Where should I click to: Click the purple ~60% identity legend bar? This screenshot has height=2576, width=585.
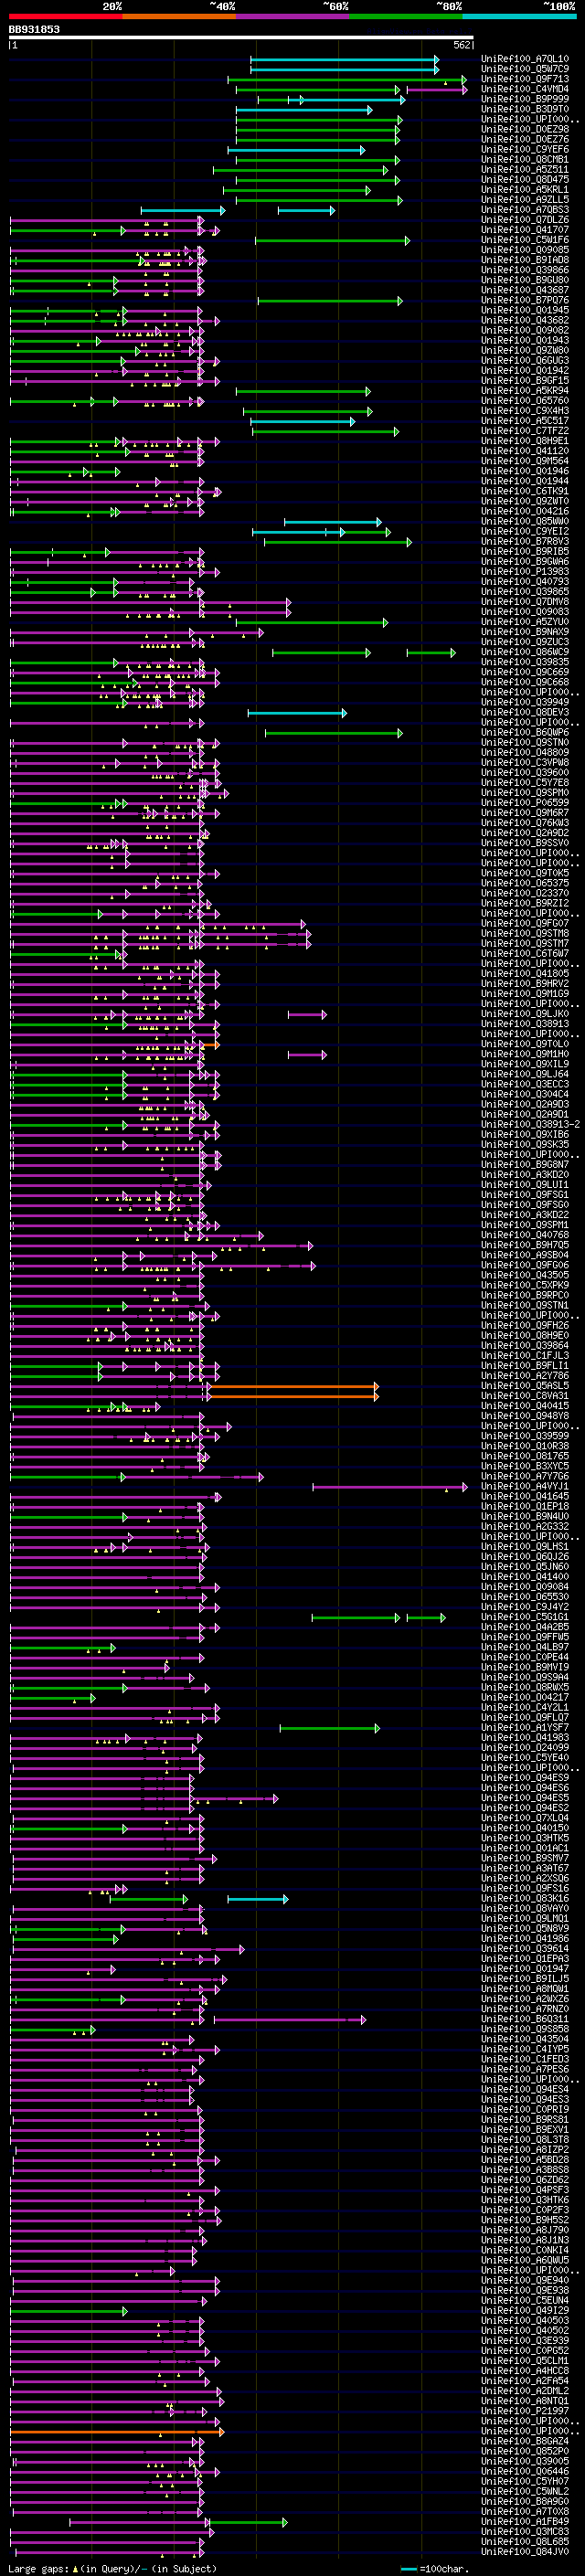293,16
